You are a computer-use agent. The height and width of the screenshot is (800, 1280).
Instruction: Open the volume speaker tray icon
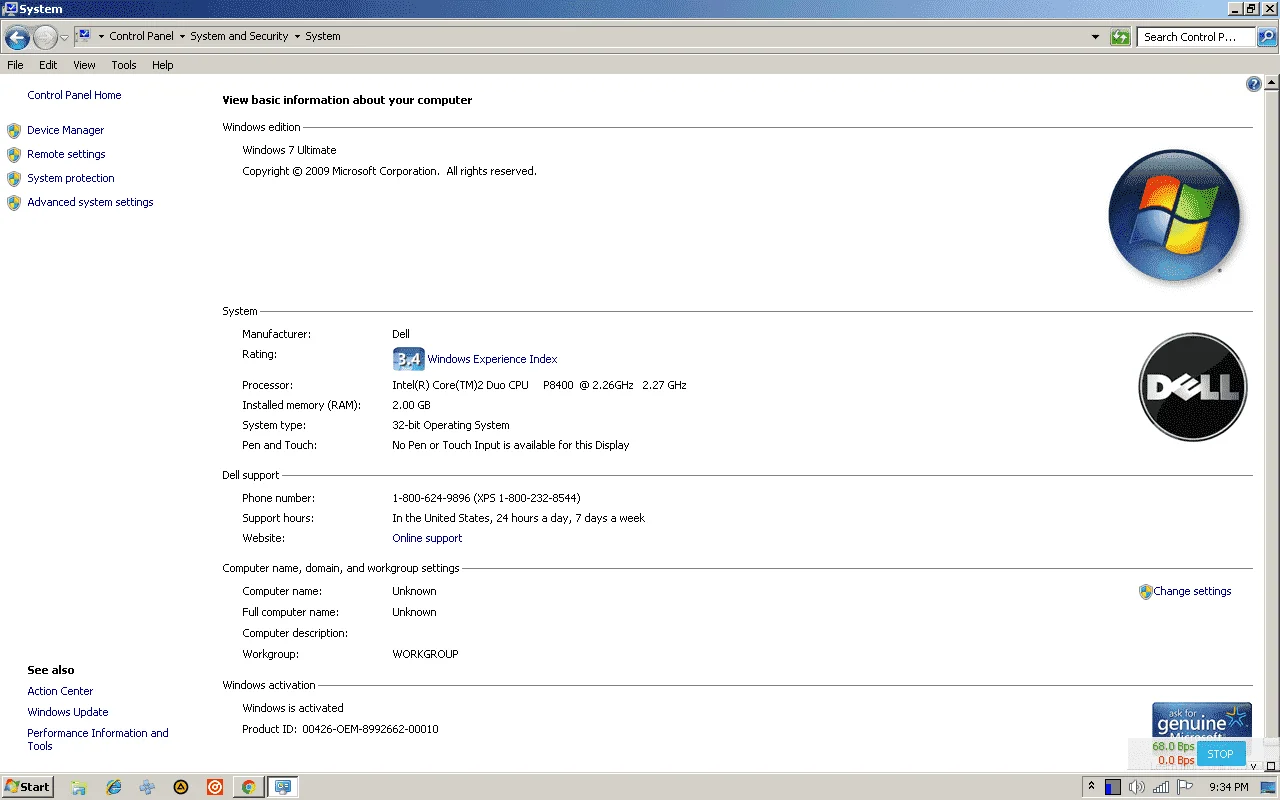pyautogui.click(x=1137, y=787)
